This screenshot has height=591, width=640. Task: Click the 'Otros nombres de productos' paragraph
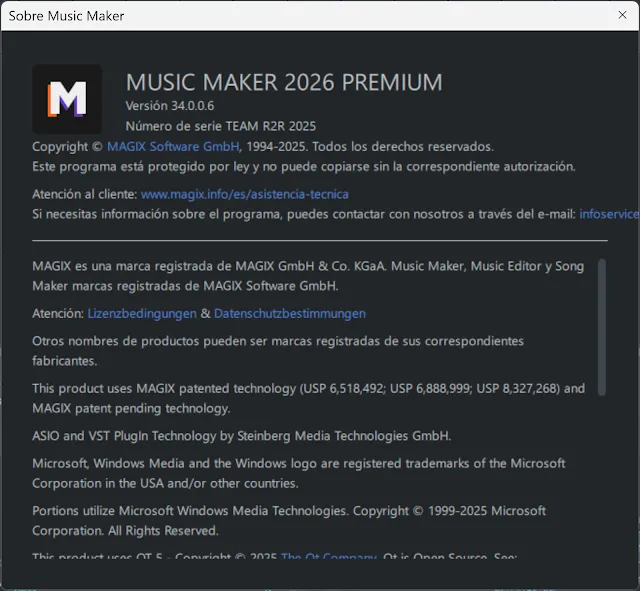[278, 351]
